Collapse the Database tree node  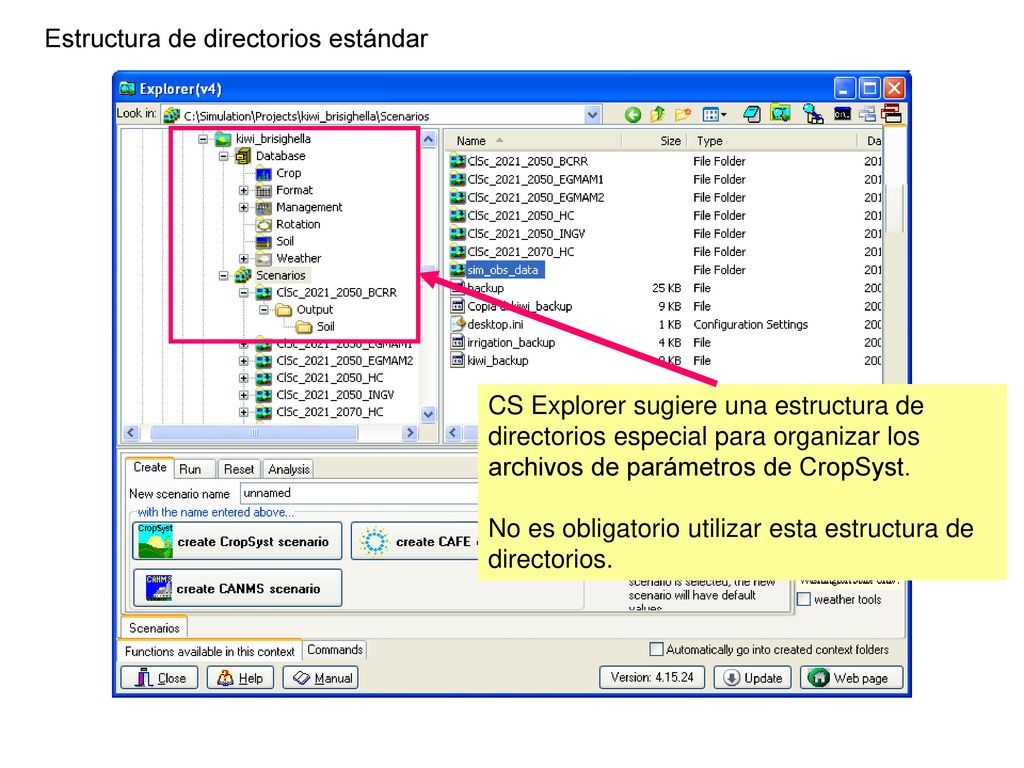pos(223,156)
